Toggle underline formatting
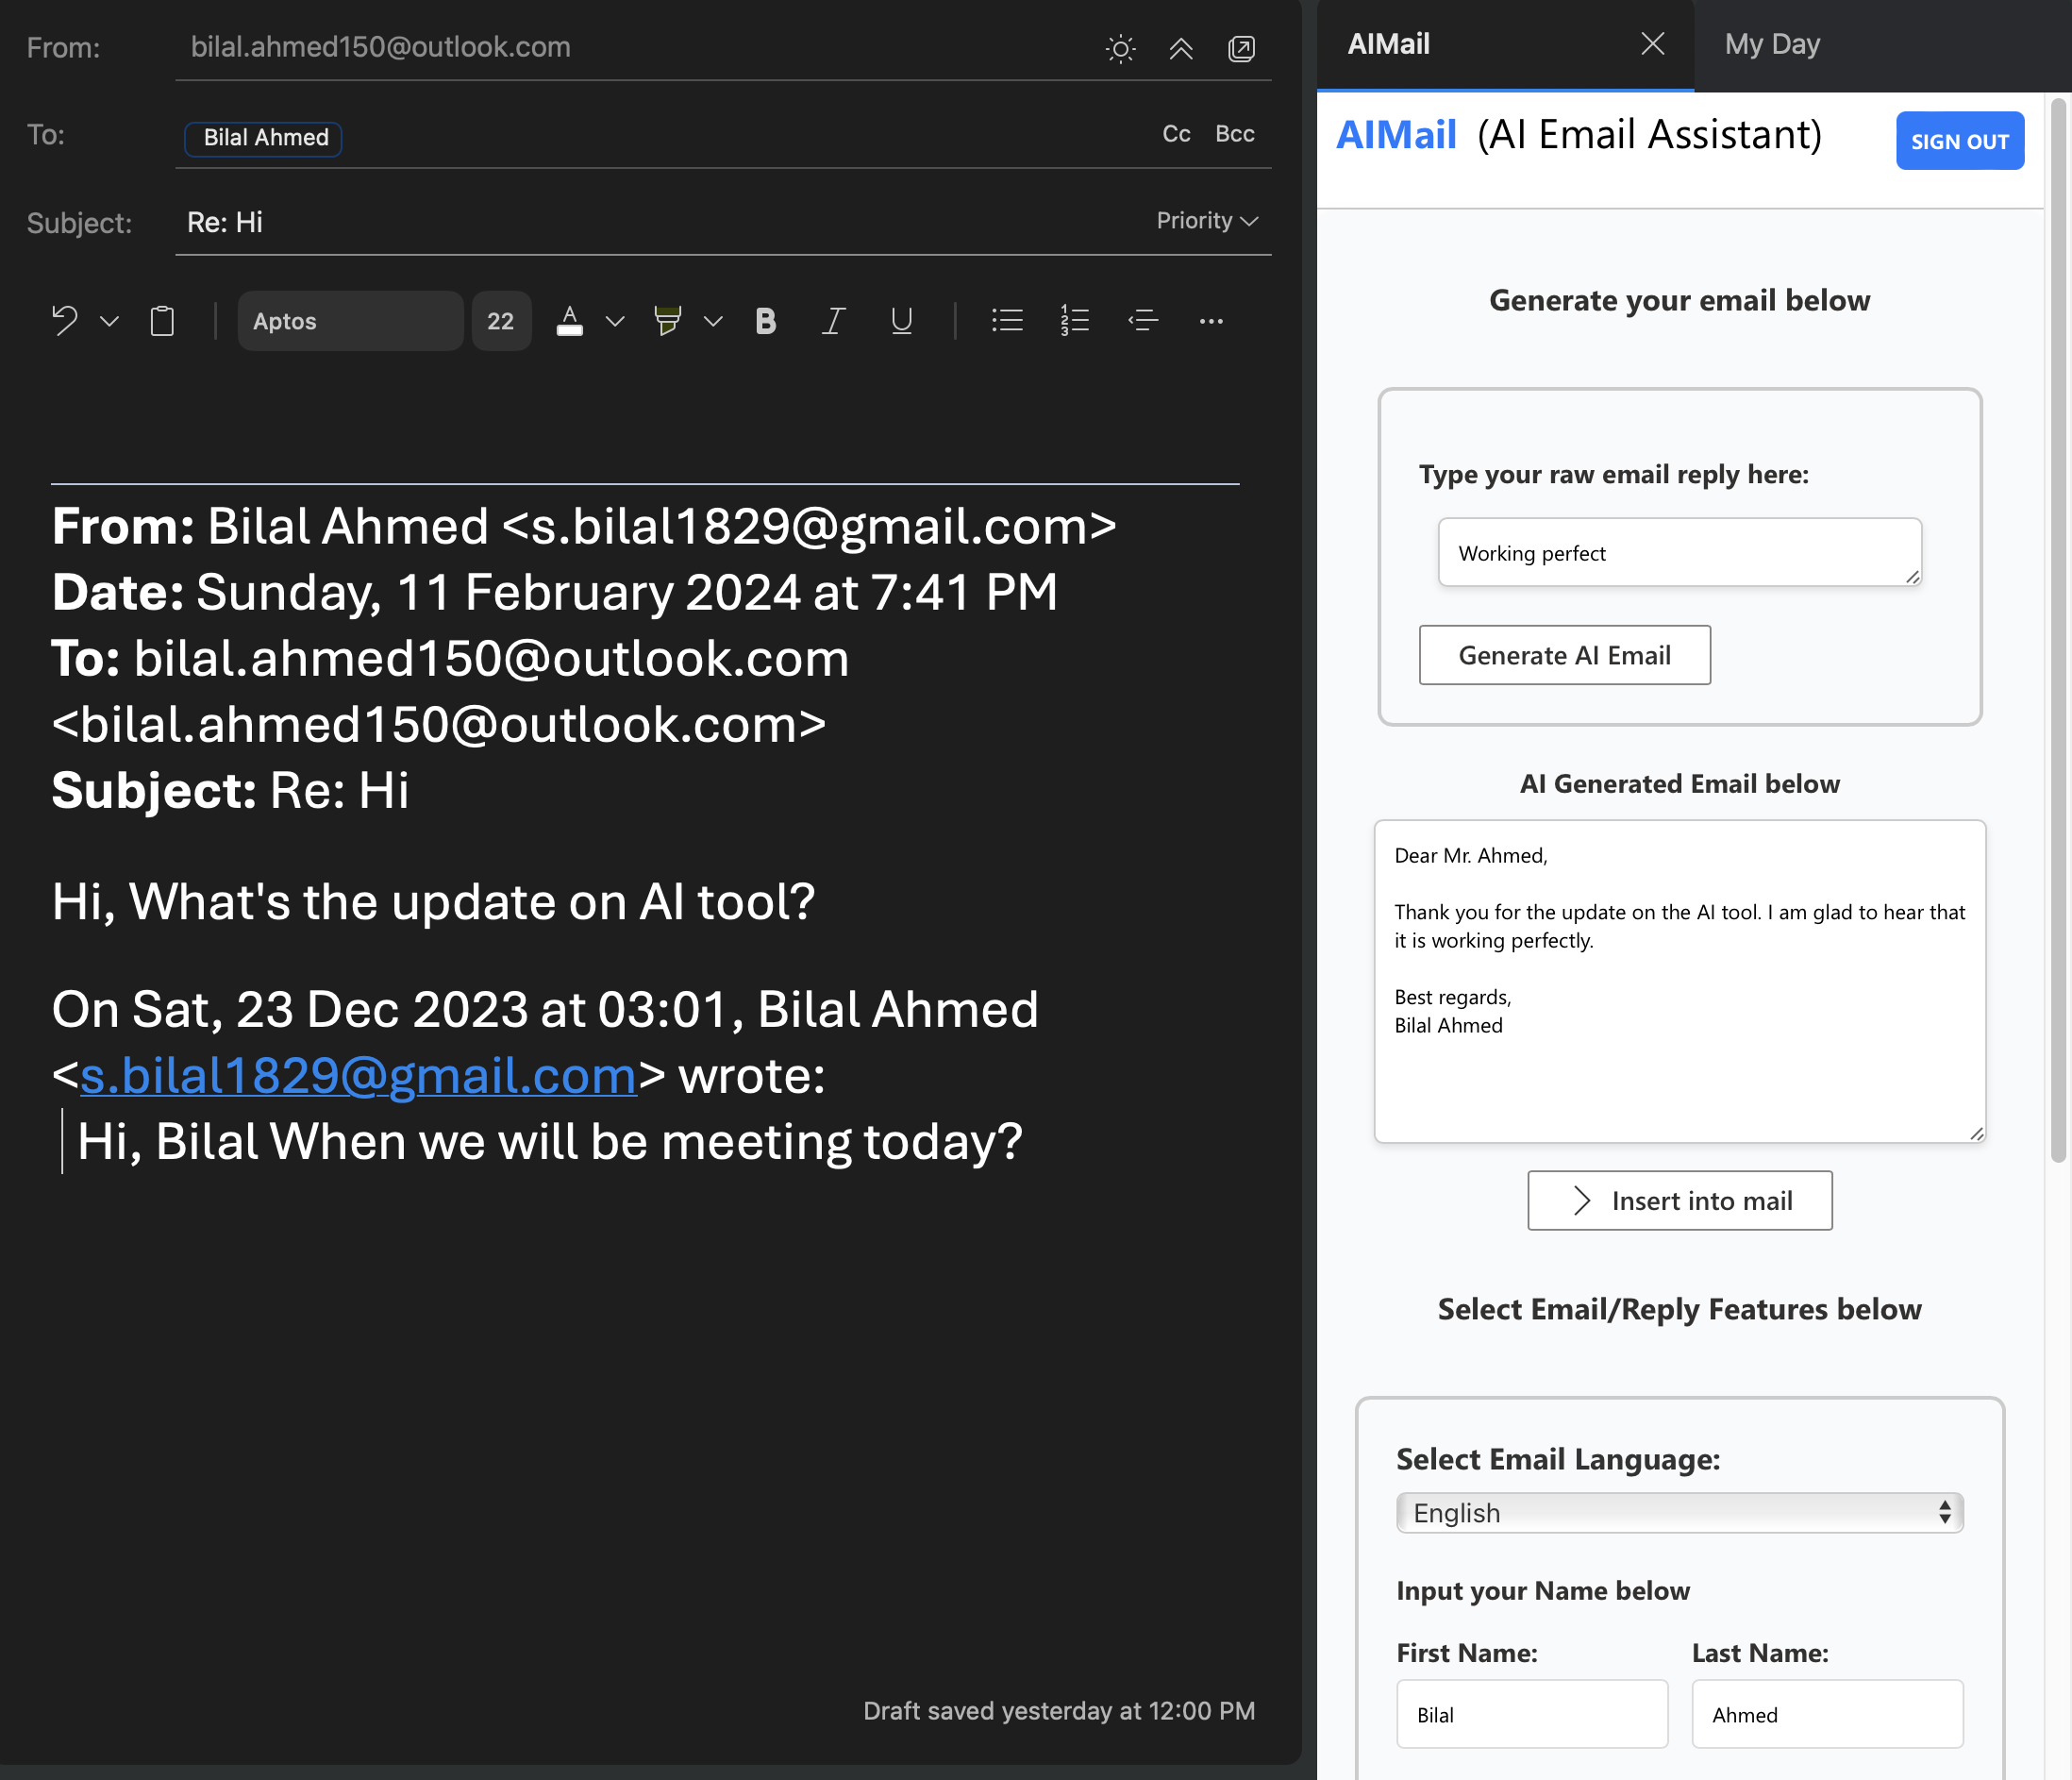 click(x=901, y=321)
